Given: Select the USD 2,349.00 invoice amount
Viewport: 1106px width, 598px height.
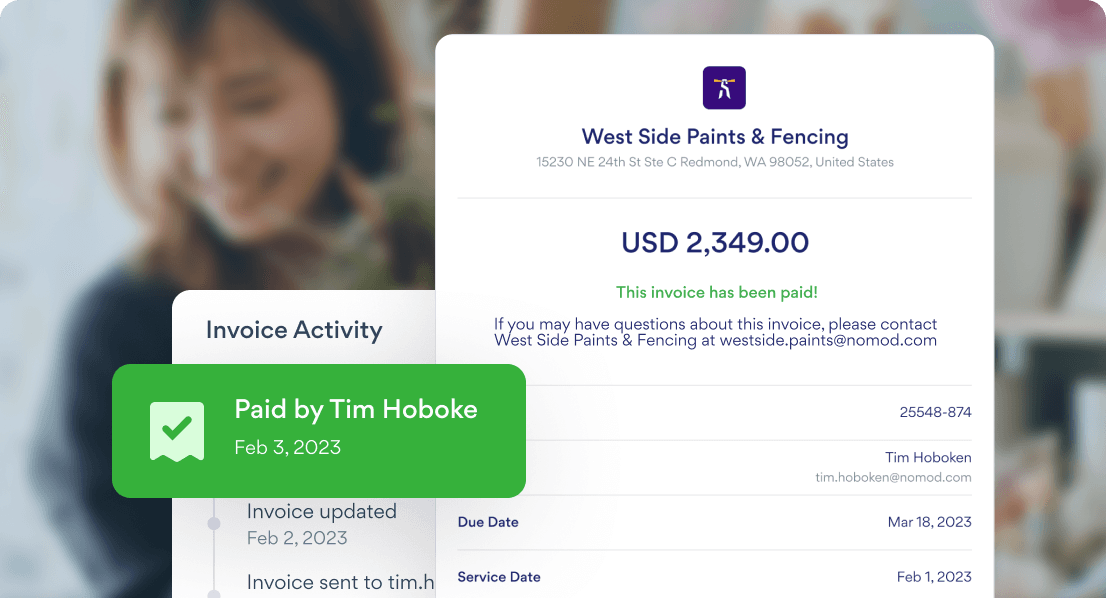Looking at the screenshot, I should click(x=714, y=243).
